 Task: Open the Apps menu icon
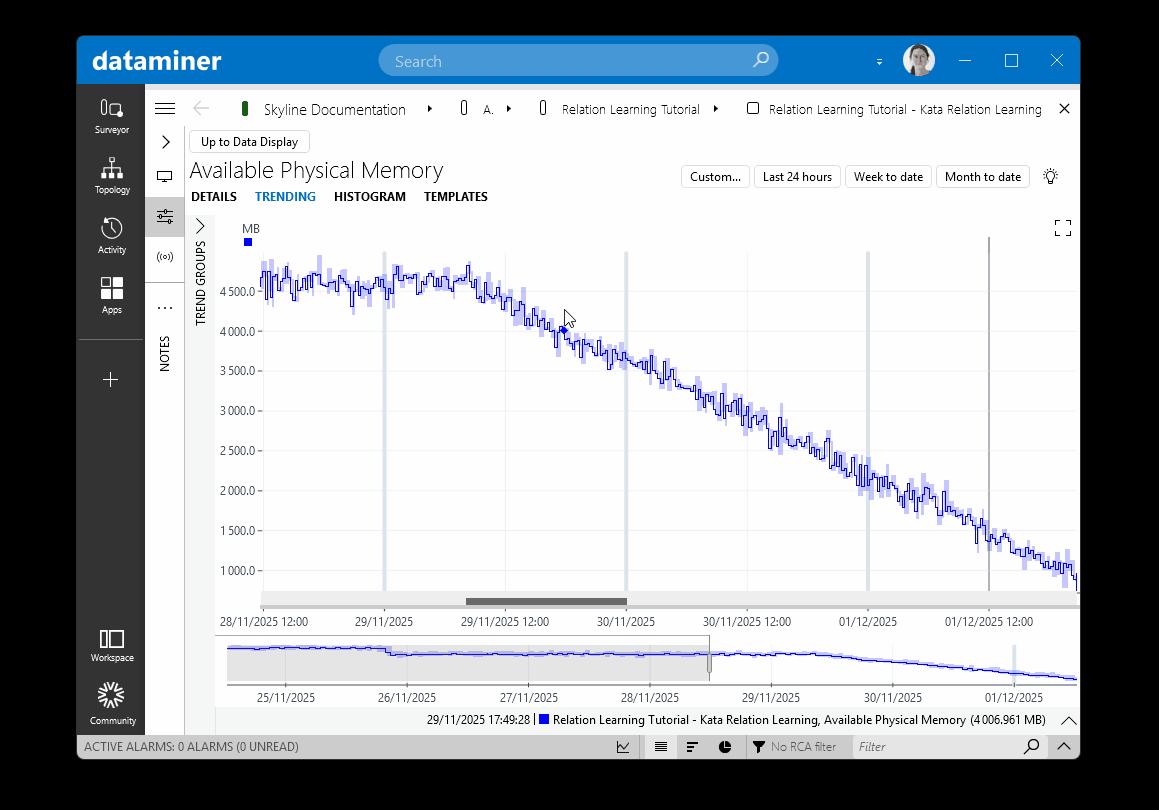(112, 295)
